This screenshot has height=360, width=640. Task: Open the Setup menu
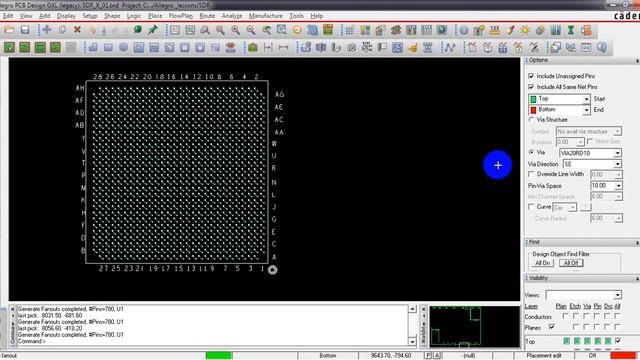(90, 16)
